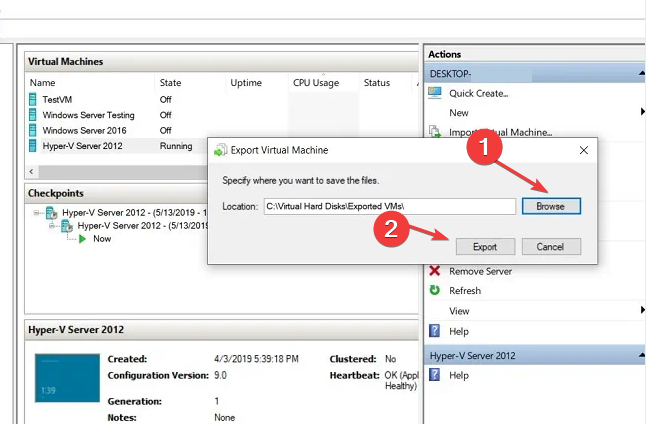Click the Clustered value No
Screen dimensions: 649x424
[x=390, y=359]
